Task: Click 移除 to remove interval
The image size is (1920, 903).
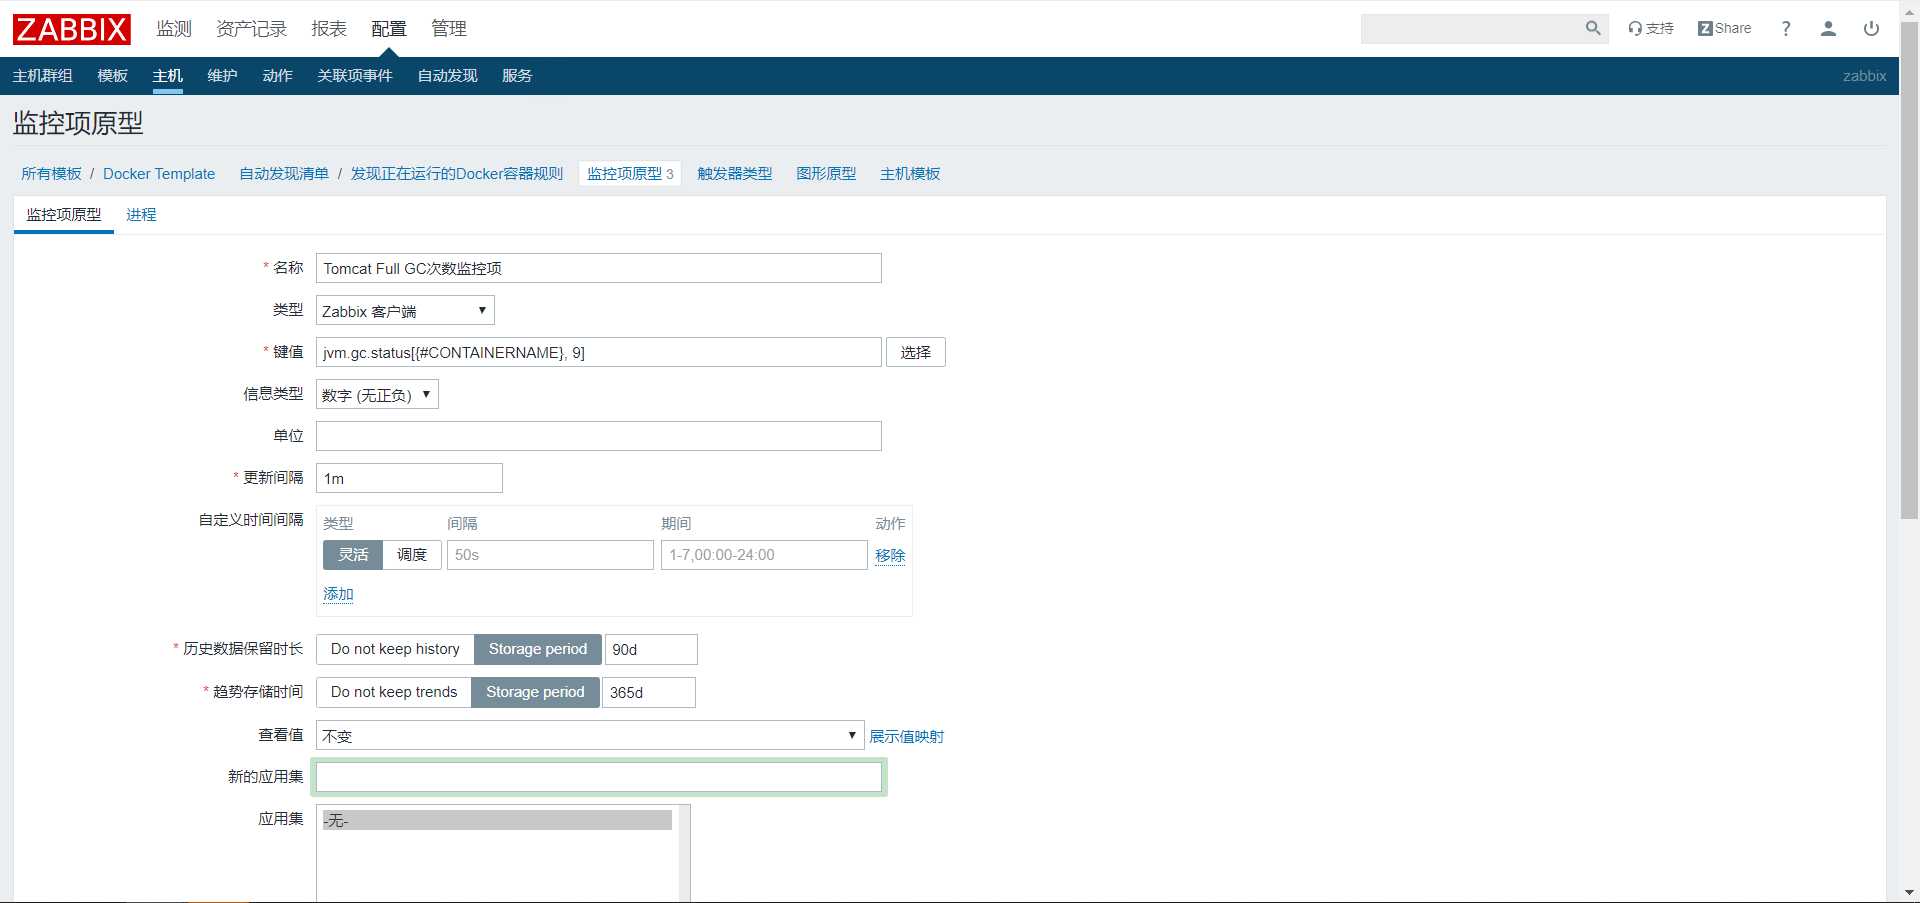Action: click(x=890, y=556)
